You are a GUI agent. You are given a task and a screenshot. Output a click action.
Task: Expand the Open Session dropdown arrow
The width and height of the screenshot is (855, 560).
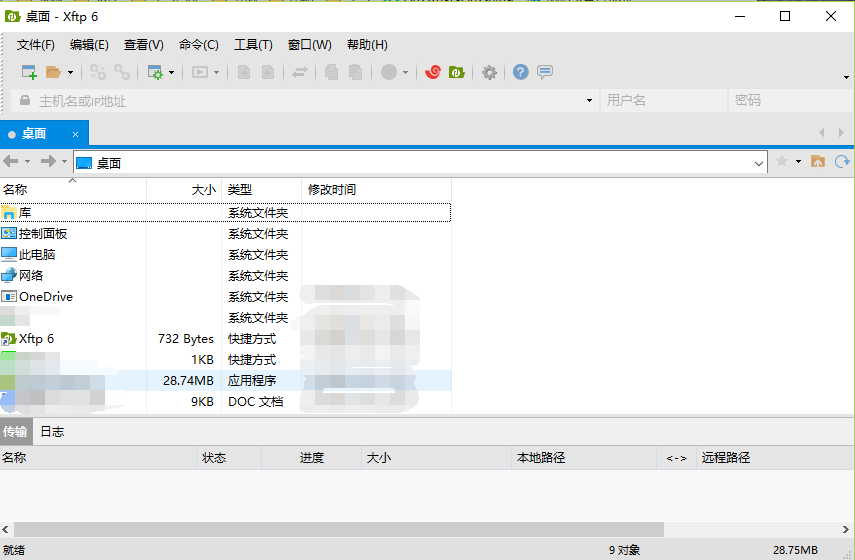tap(70, 72)
